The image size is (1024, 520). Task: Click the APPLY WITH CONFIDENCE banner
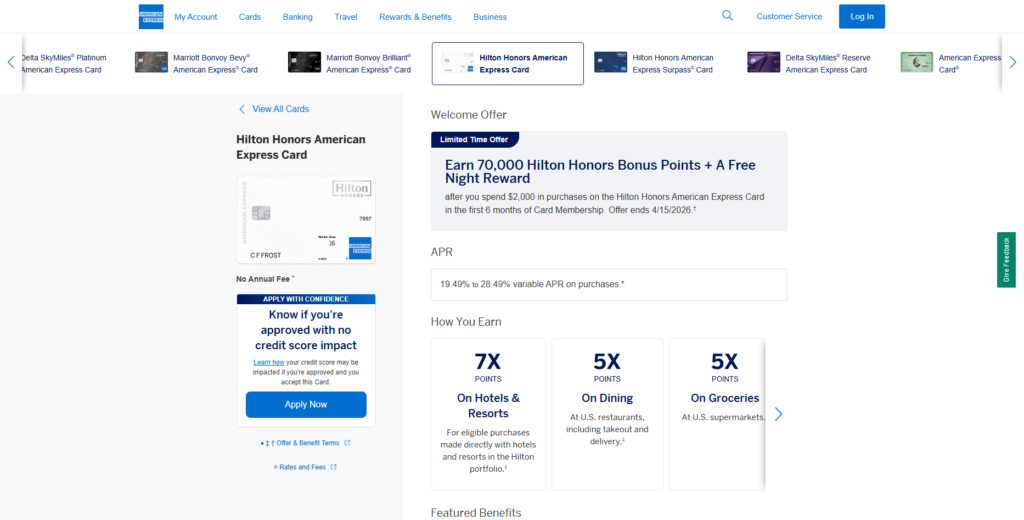click(306, 299)
